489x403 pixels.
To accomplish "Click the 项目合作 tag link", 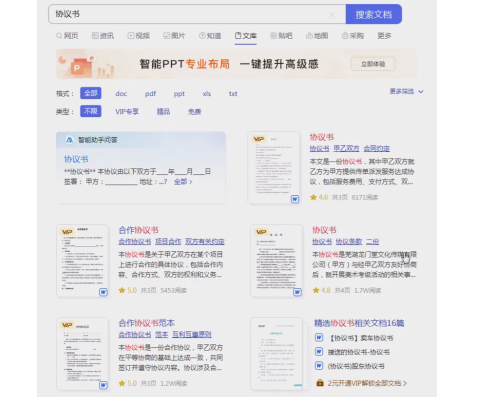I will point(168,241).
